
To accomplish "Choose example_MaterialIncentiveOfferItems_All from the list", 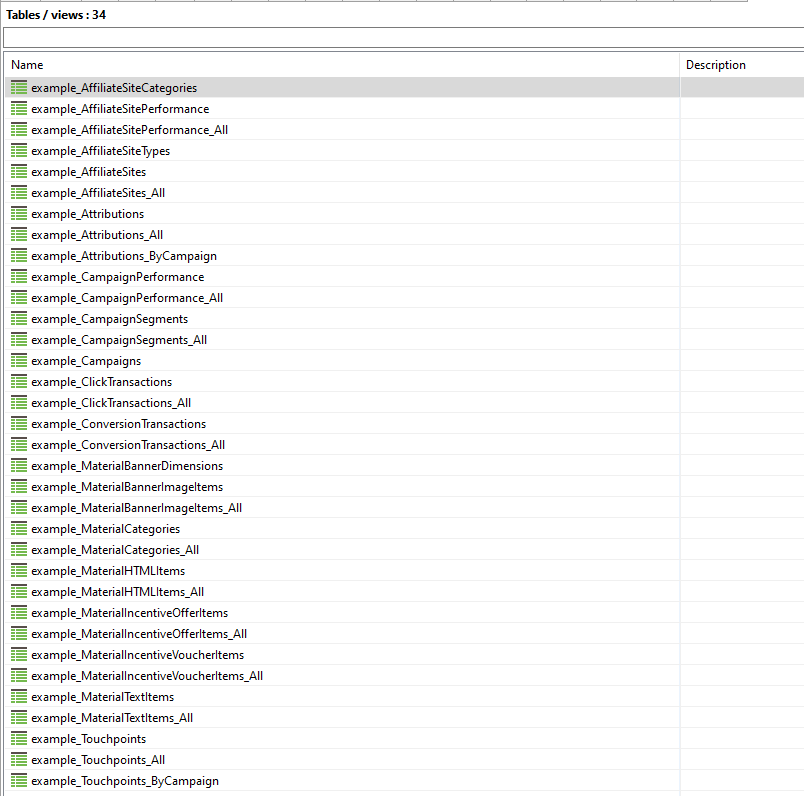I will point(139,634).
